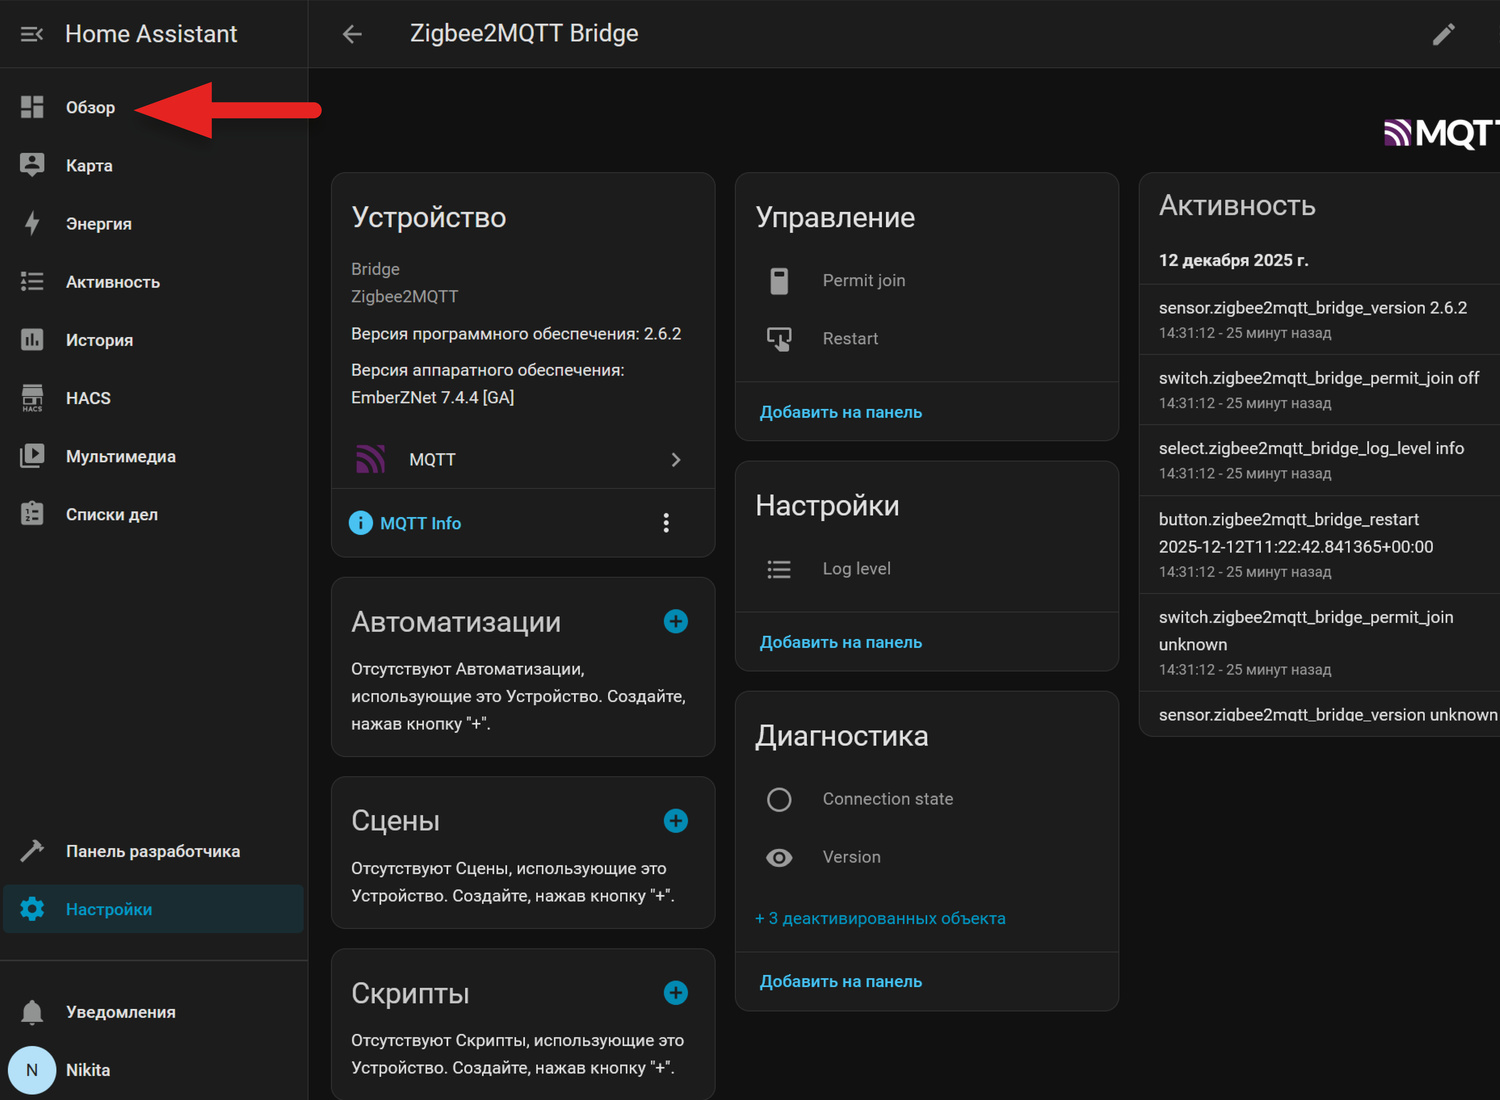Add Диагностика entities to dashboard
Screen dimensions: 1500x1100
point(841,981)
